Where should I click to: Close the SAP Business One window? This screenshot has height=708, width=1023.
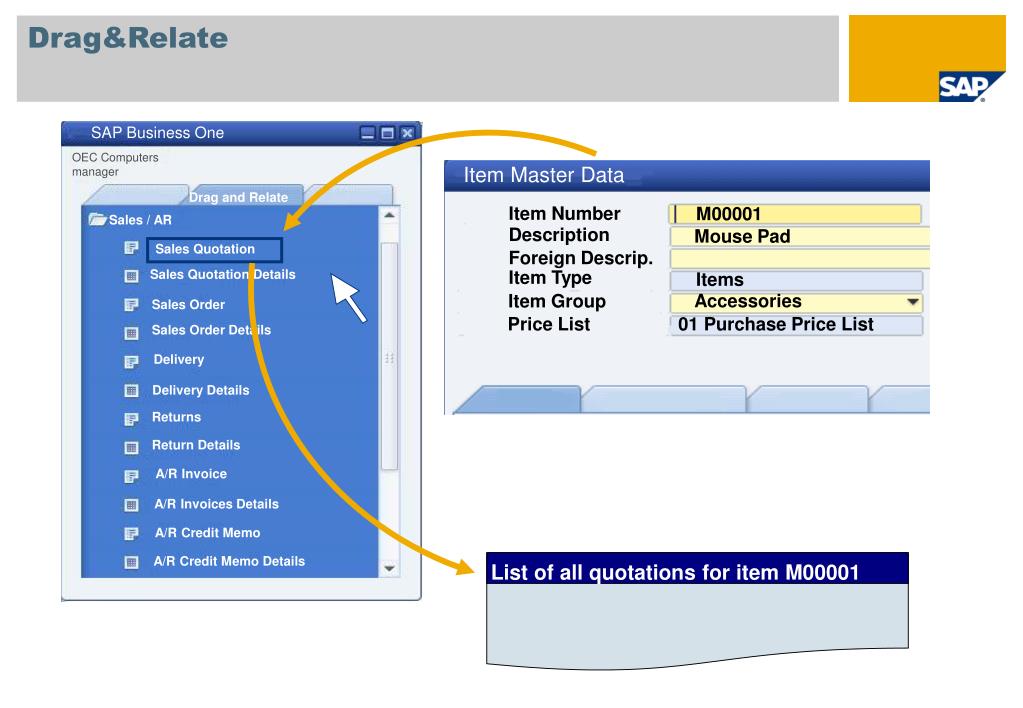tap(407, 133)
